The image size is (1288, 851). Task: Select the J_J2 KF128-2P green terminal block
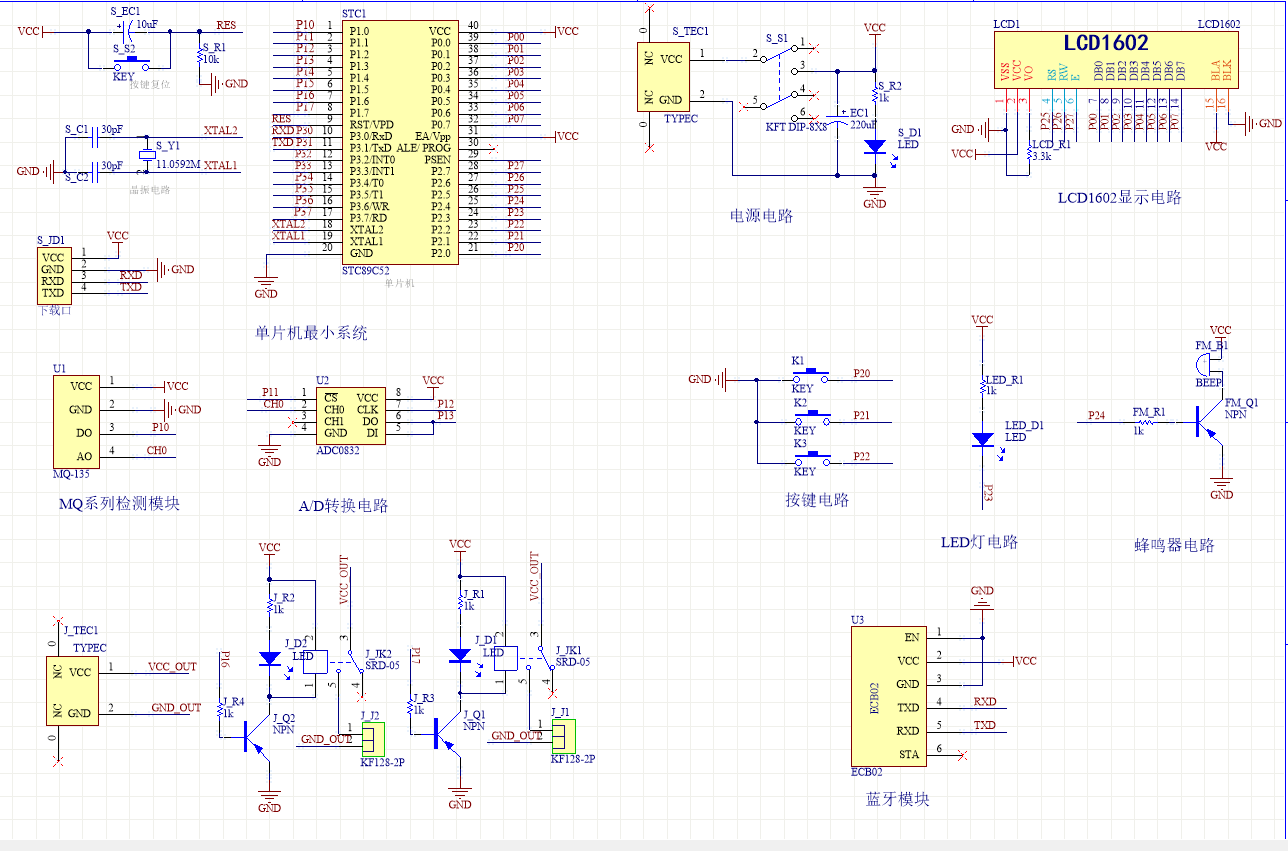click(373, 739)
